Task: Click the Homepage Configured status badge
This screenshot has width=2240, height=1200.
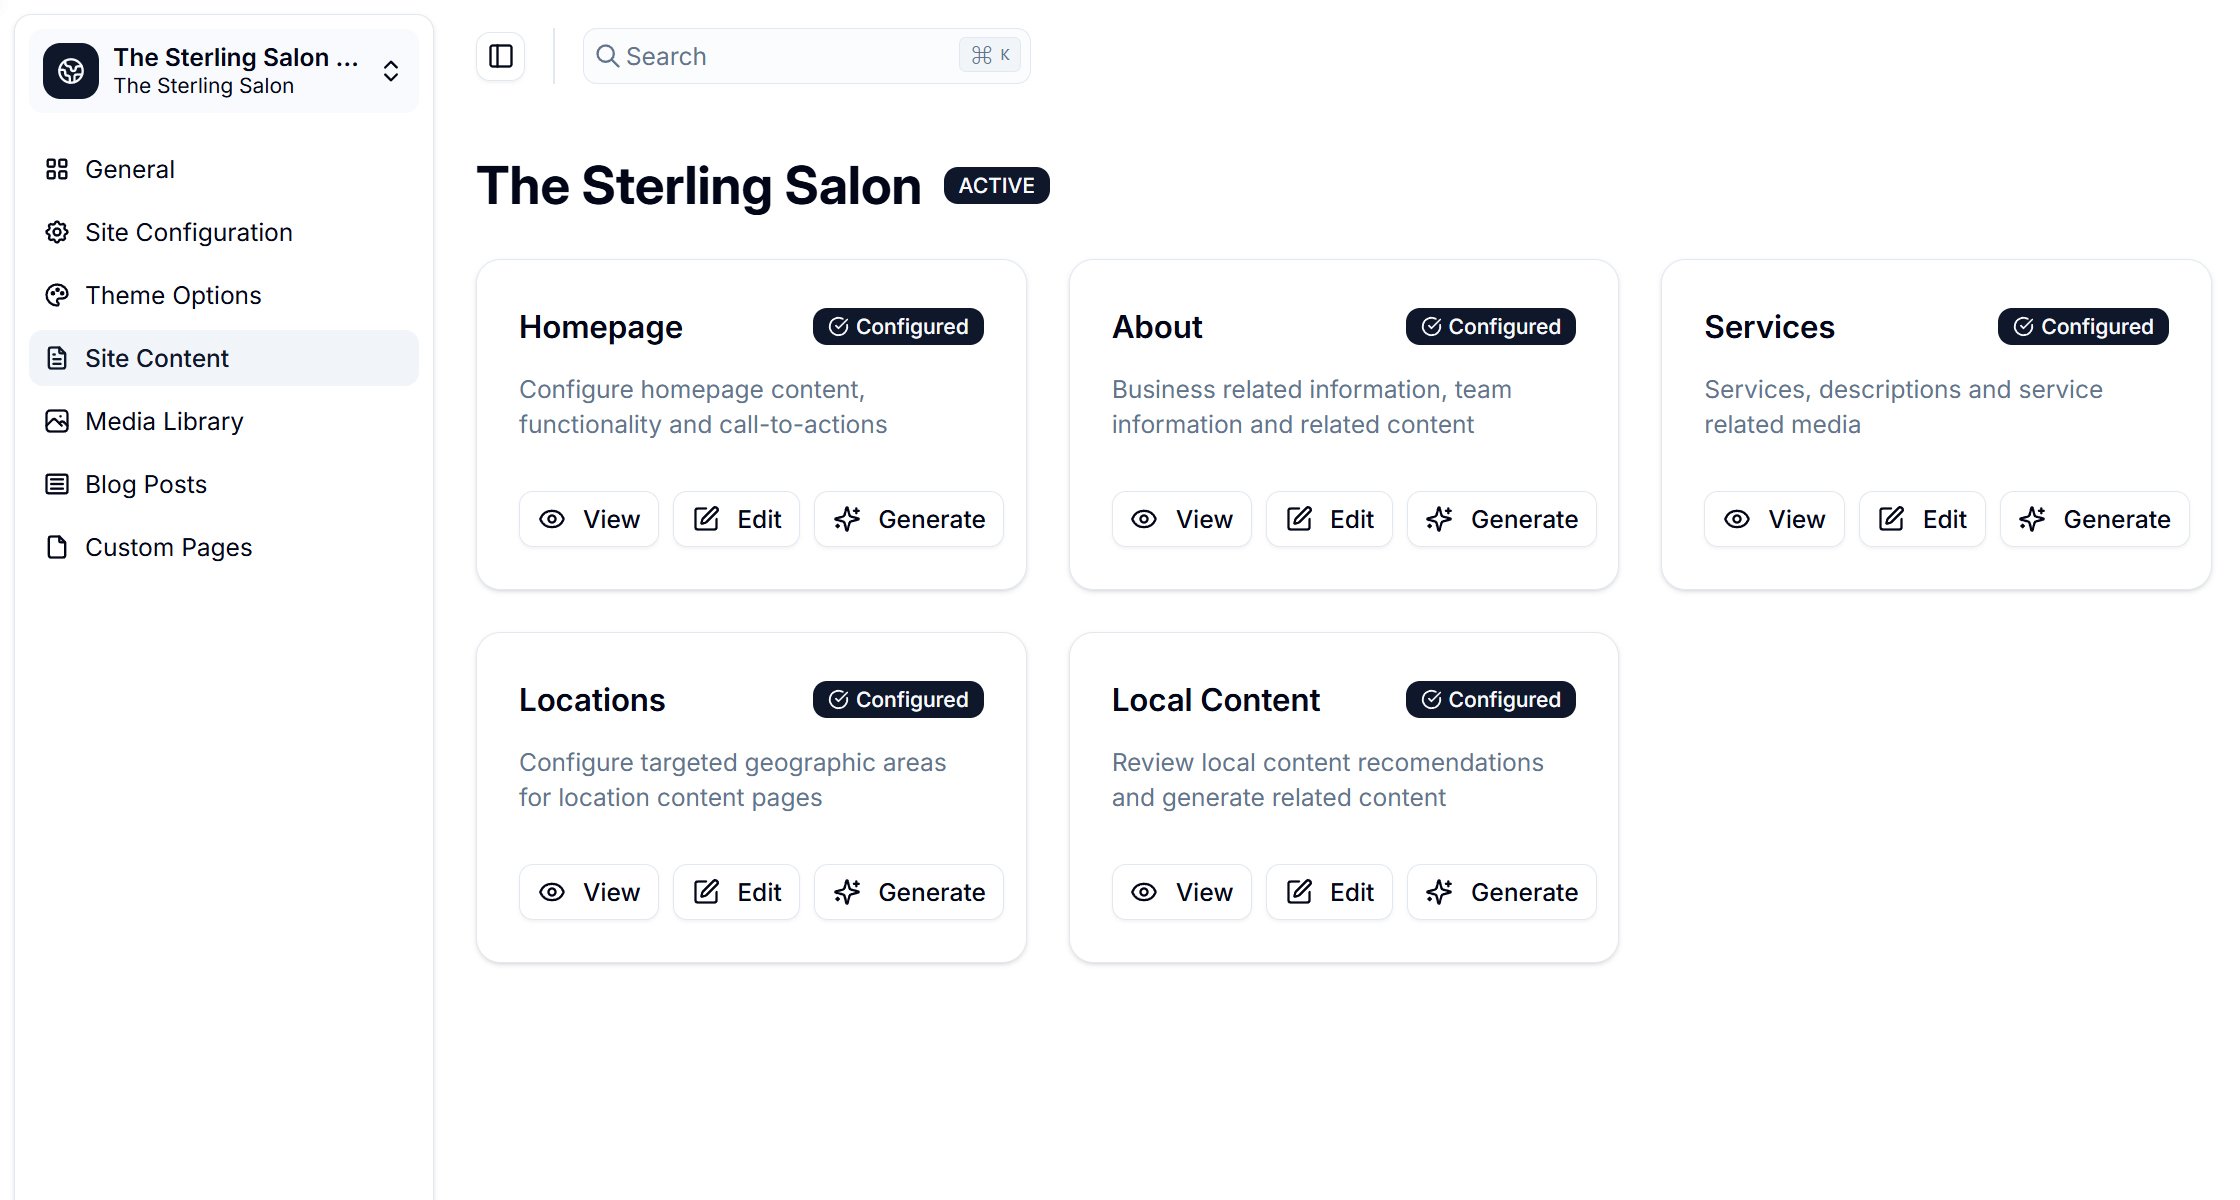Action: [x=898, y=327]
